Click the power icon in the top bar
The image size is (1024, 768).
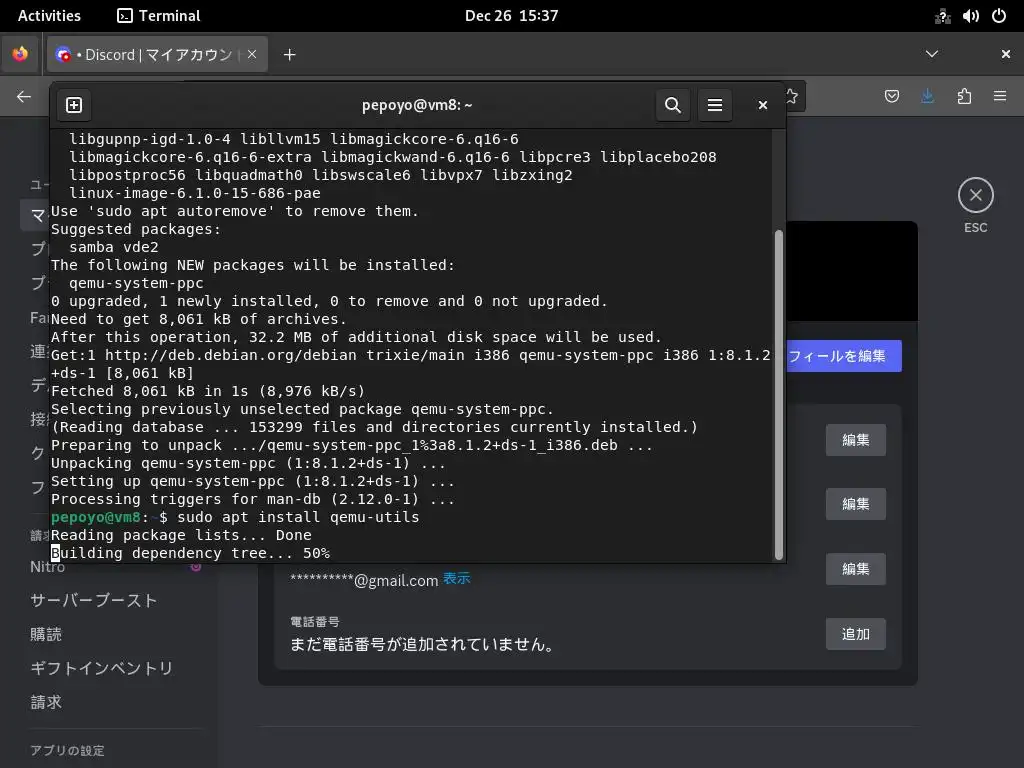coord(999,16)
